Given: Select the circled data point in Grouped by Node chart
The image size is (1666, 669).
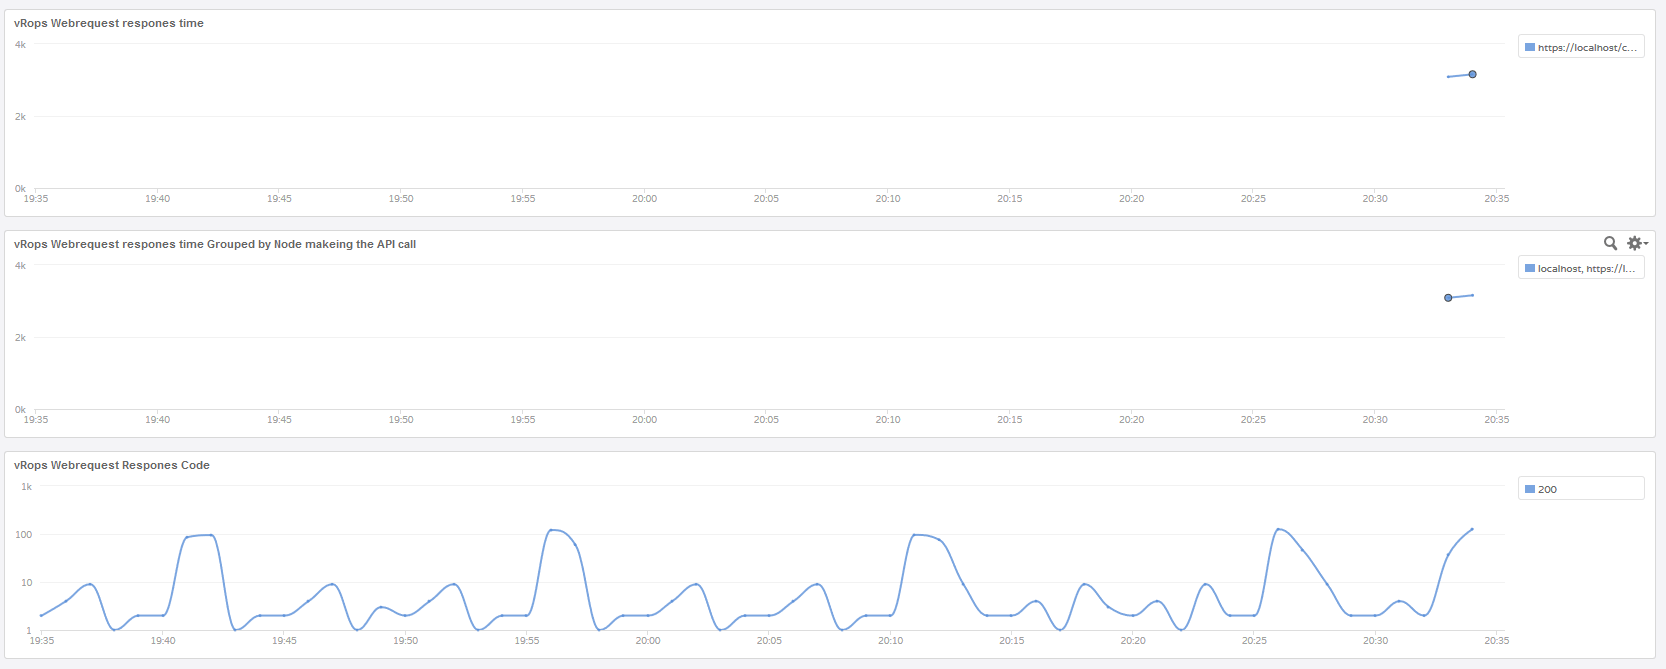Looking at the screenshot, I should point(1448,298).
